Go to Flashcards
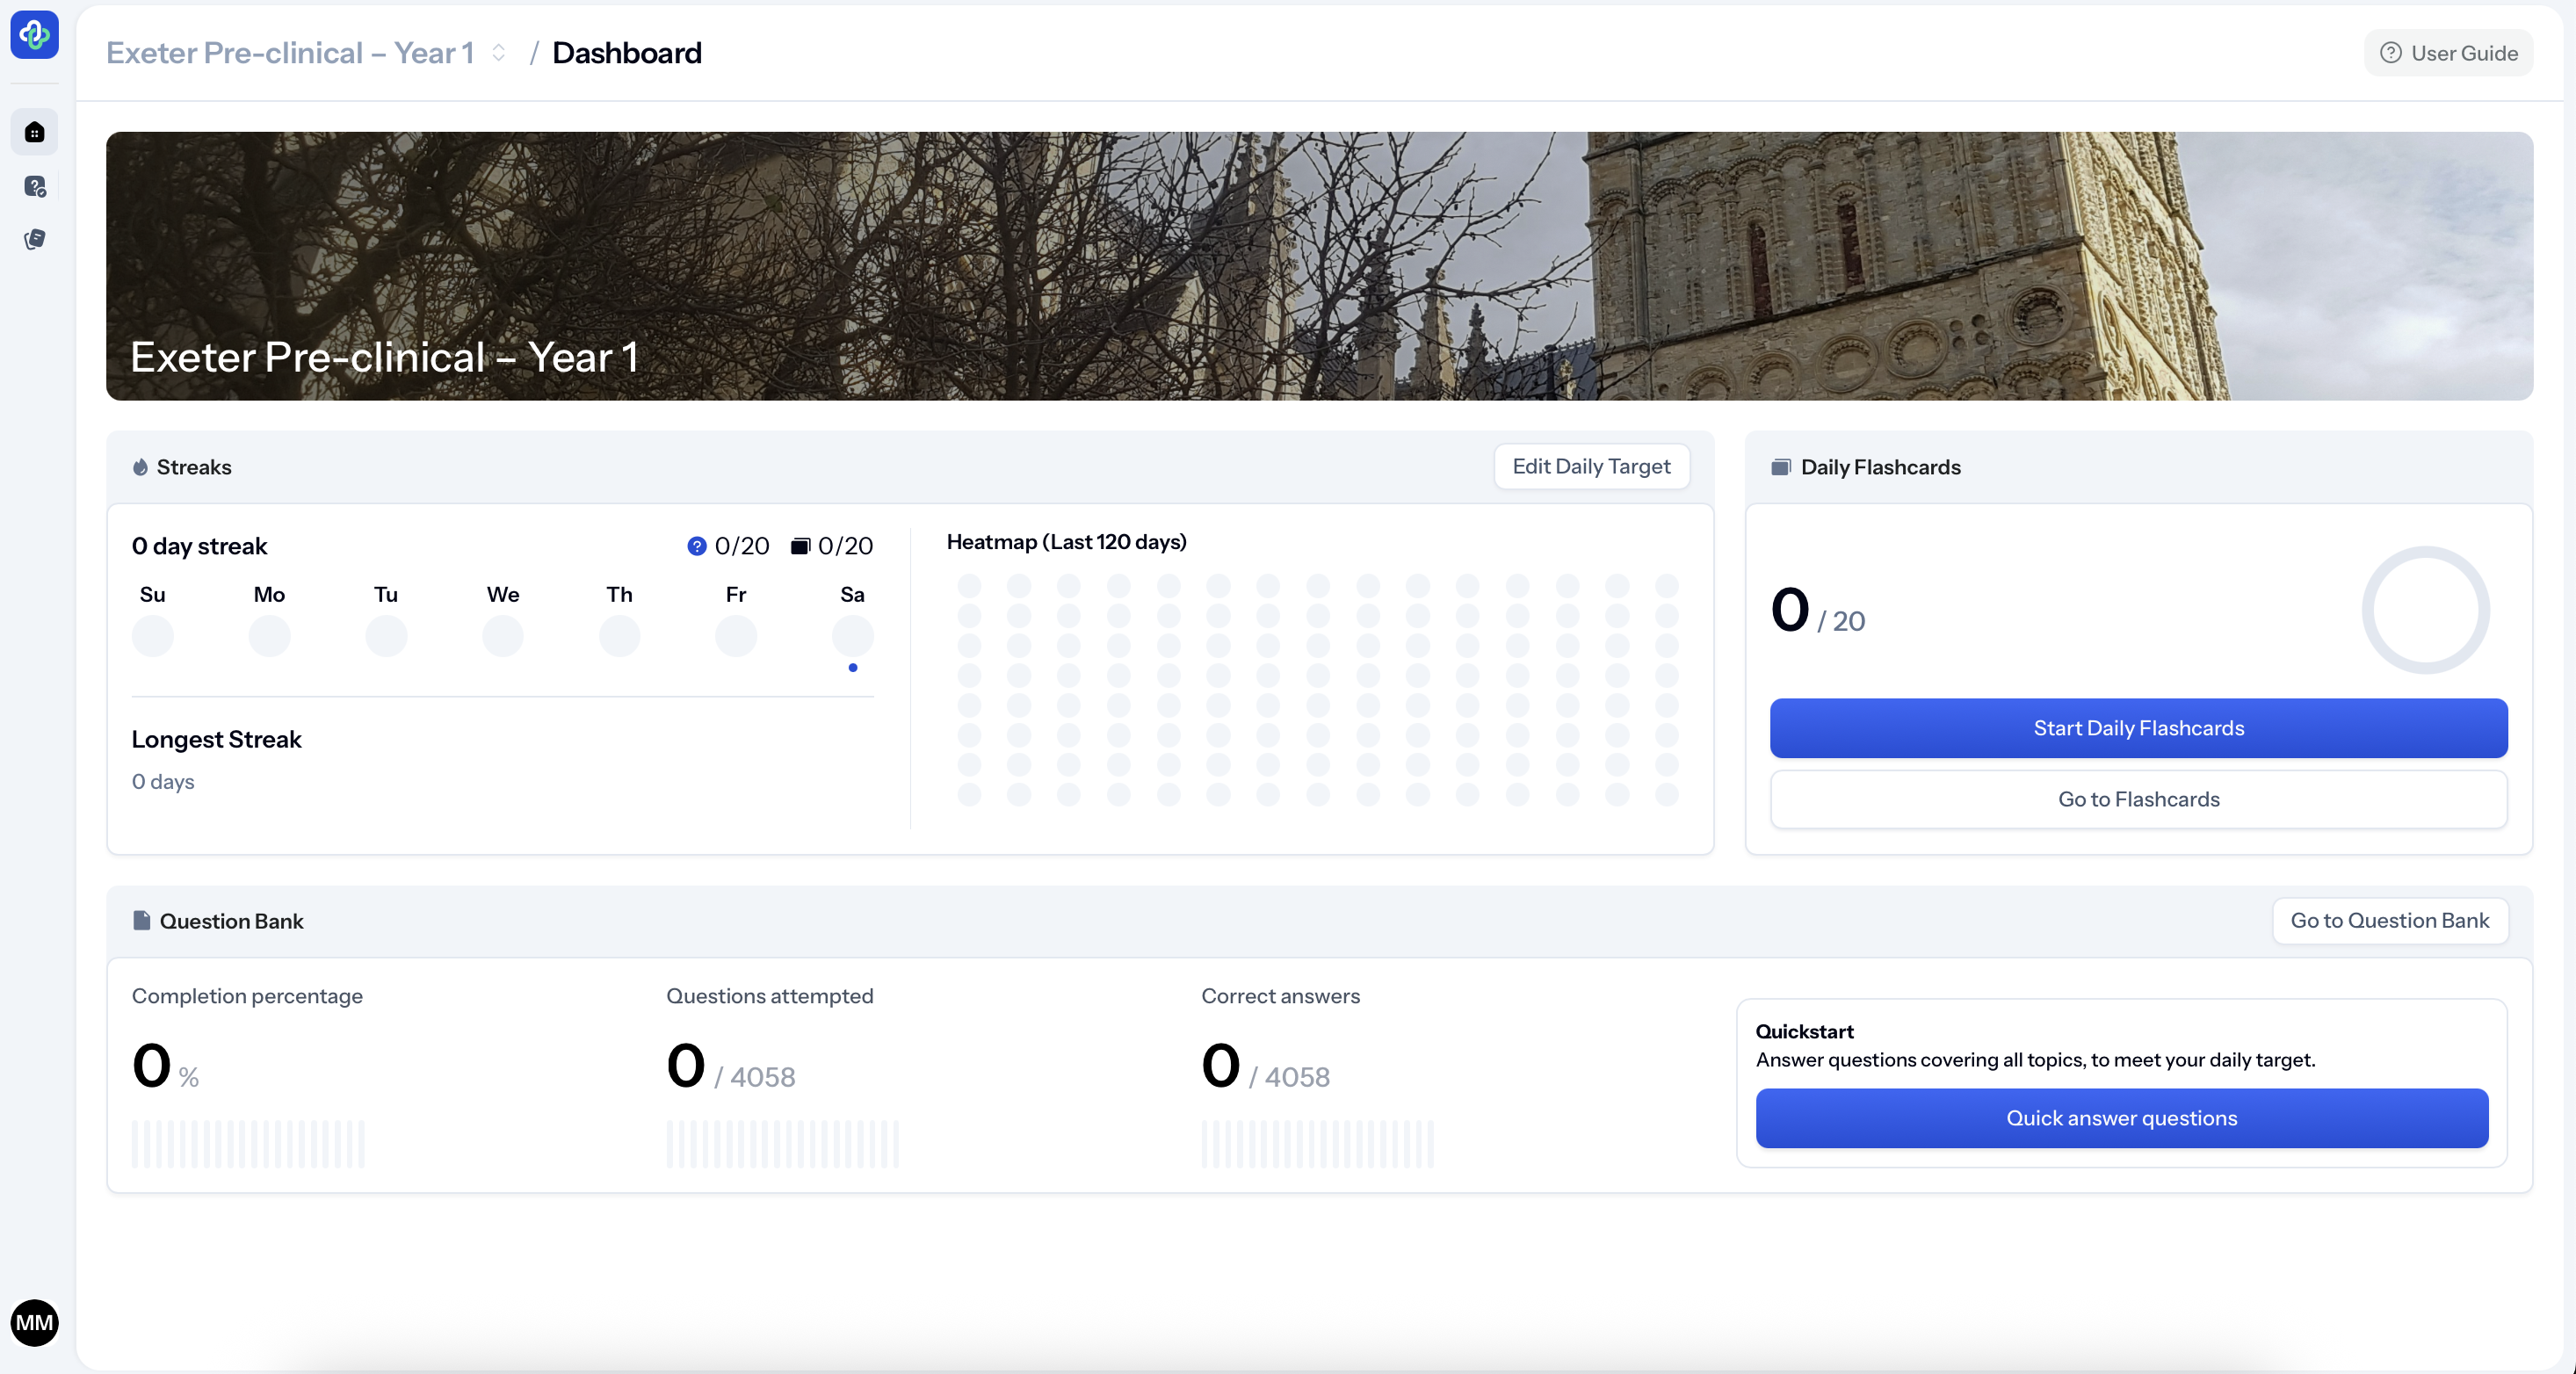 [2138, 799]
